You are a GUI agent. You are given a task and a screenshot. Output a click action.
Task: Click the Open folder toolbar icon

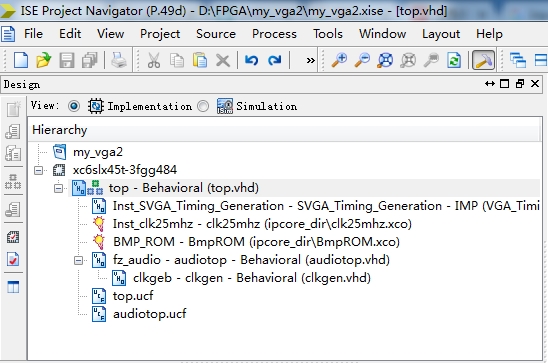coord(43,60)
